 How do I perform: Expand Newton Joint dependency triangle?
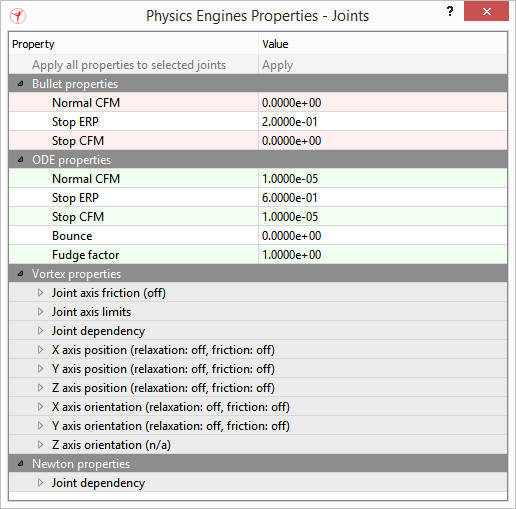point(40,483)
